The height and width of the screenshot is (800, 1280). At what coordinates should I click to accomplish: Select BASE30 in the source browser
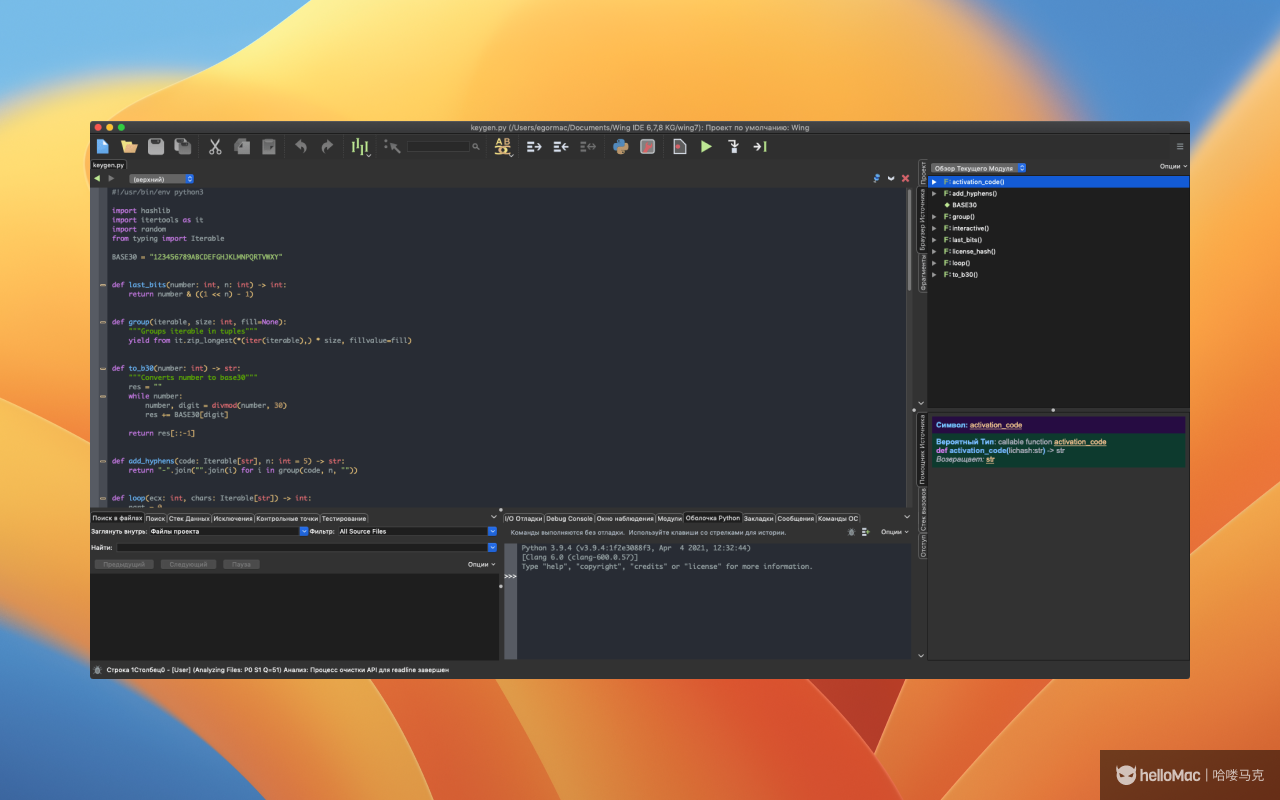point(964,205)
